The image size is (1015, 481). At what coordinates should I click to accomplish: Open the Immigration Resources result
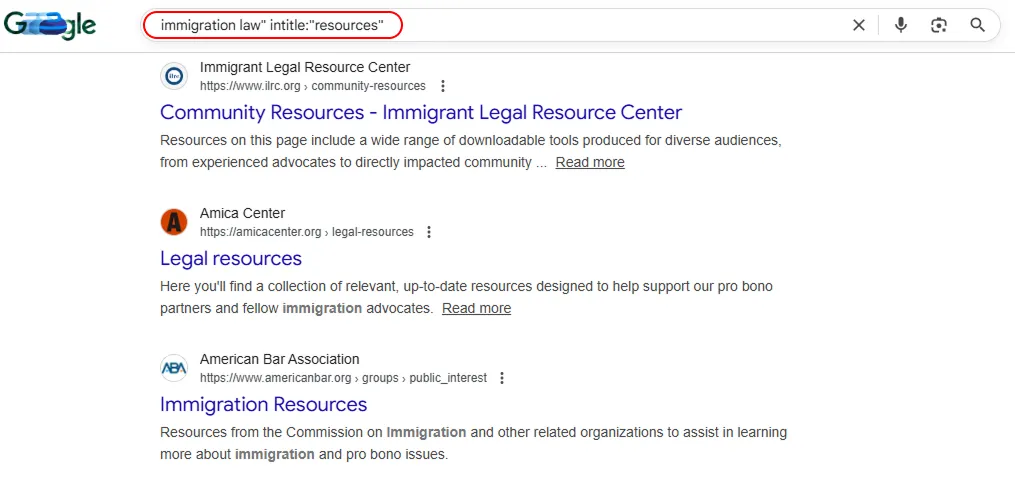click(x=263, y=404)
